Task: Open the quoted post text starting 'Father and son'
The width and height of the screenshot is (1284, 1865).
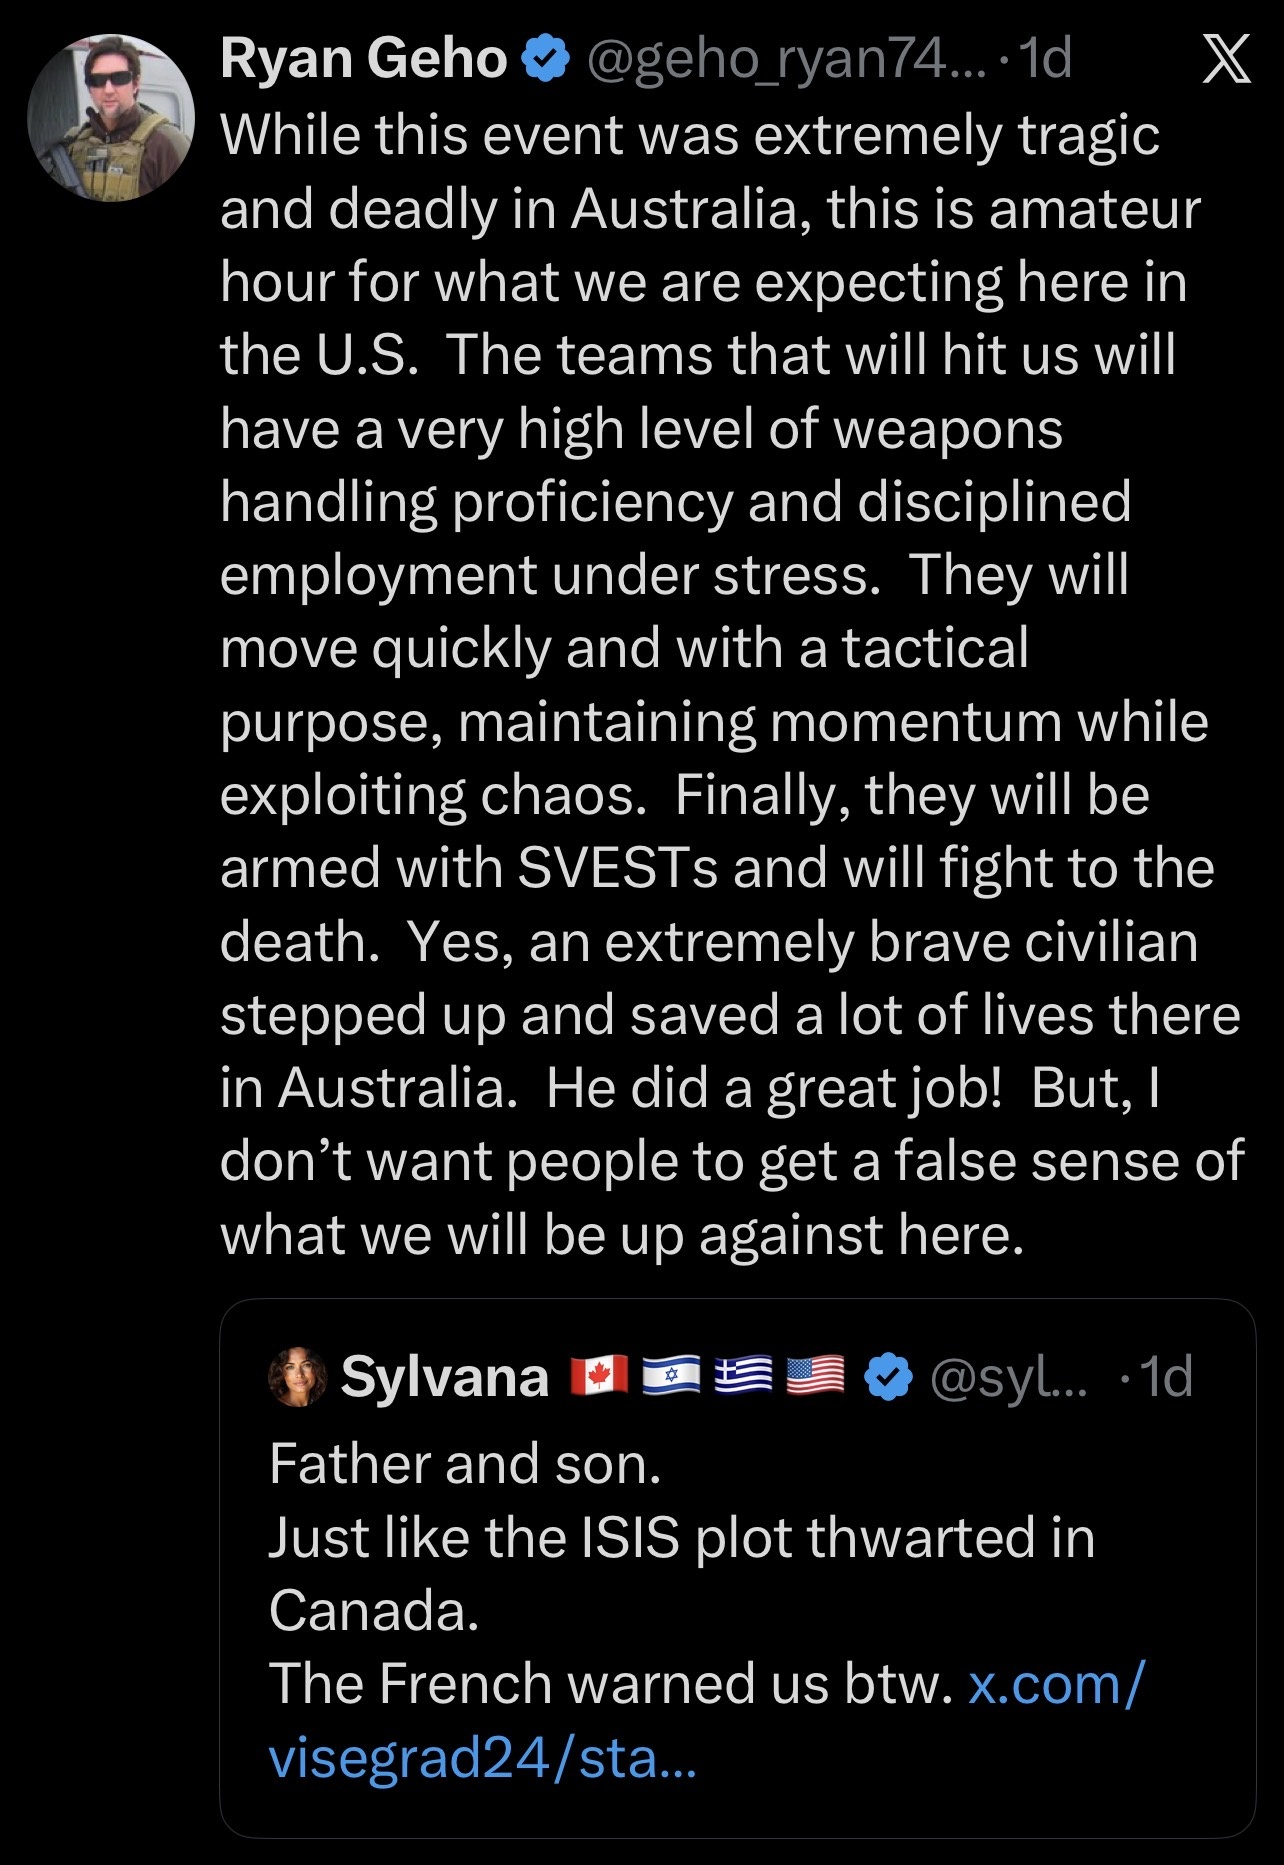Action: (x=466, y=1464)
